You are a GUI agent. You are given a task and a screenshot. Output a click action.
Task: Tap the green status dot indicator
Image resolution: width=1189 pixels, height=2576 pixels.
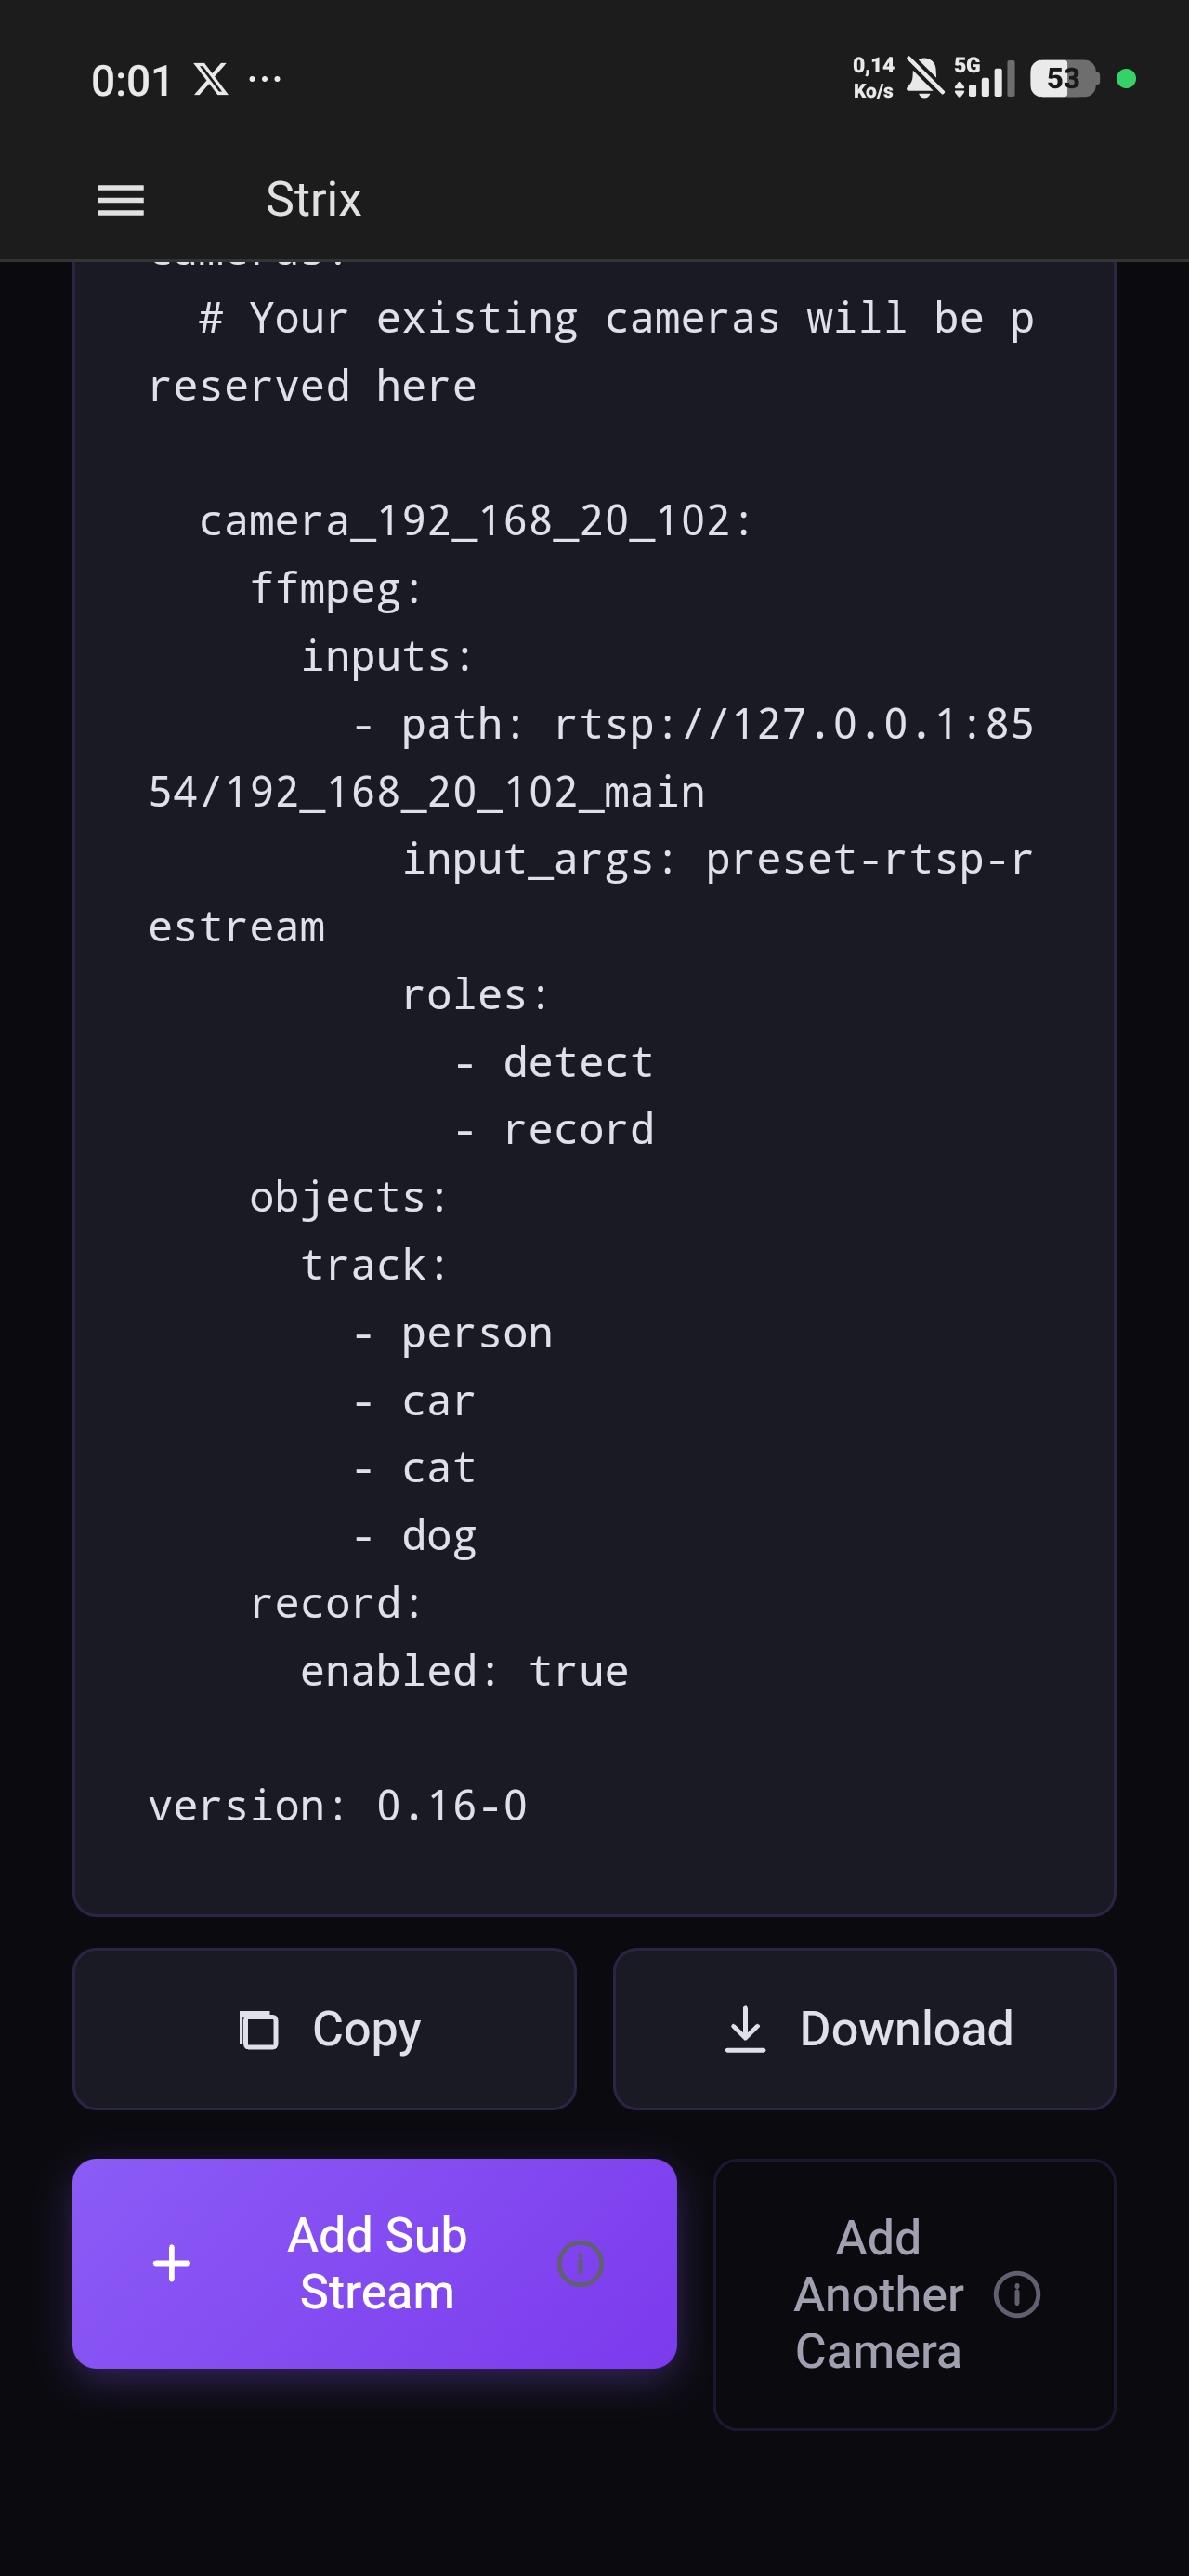(1126, 79)
